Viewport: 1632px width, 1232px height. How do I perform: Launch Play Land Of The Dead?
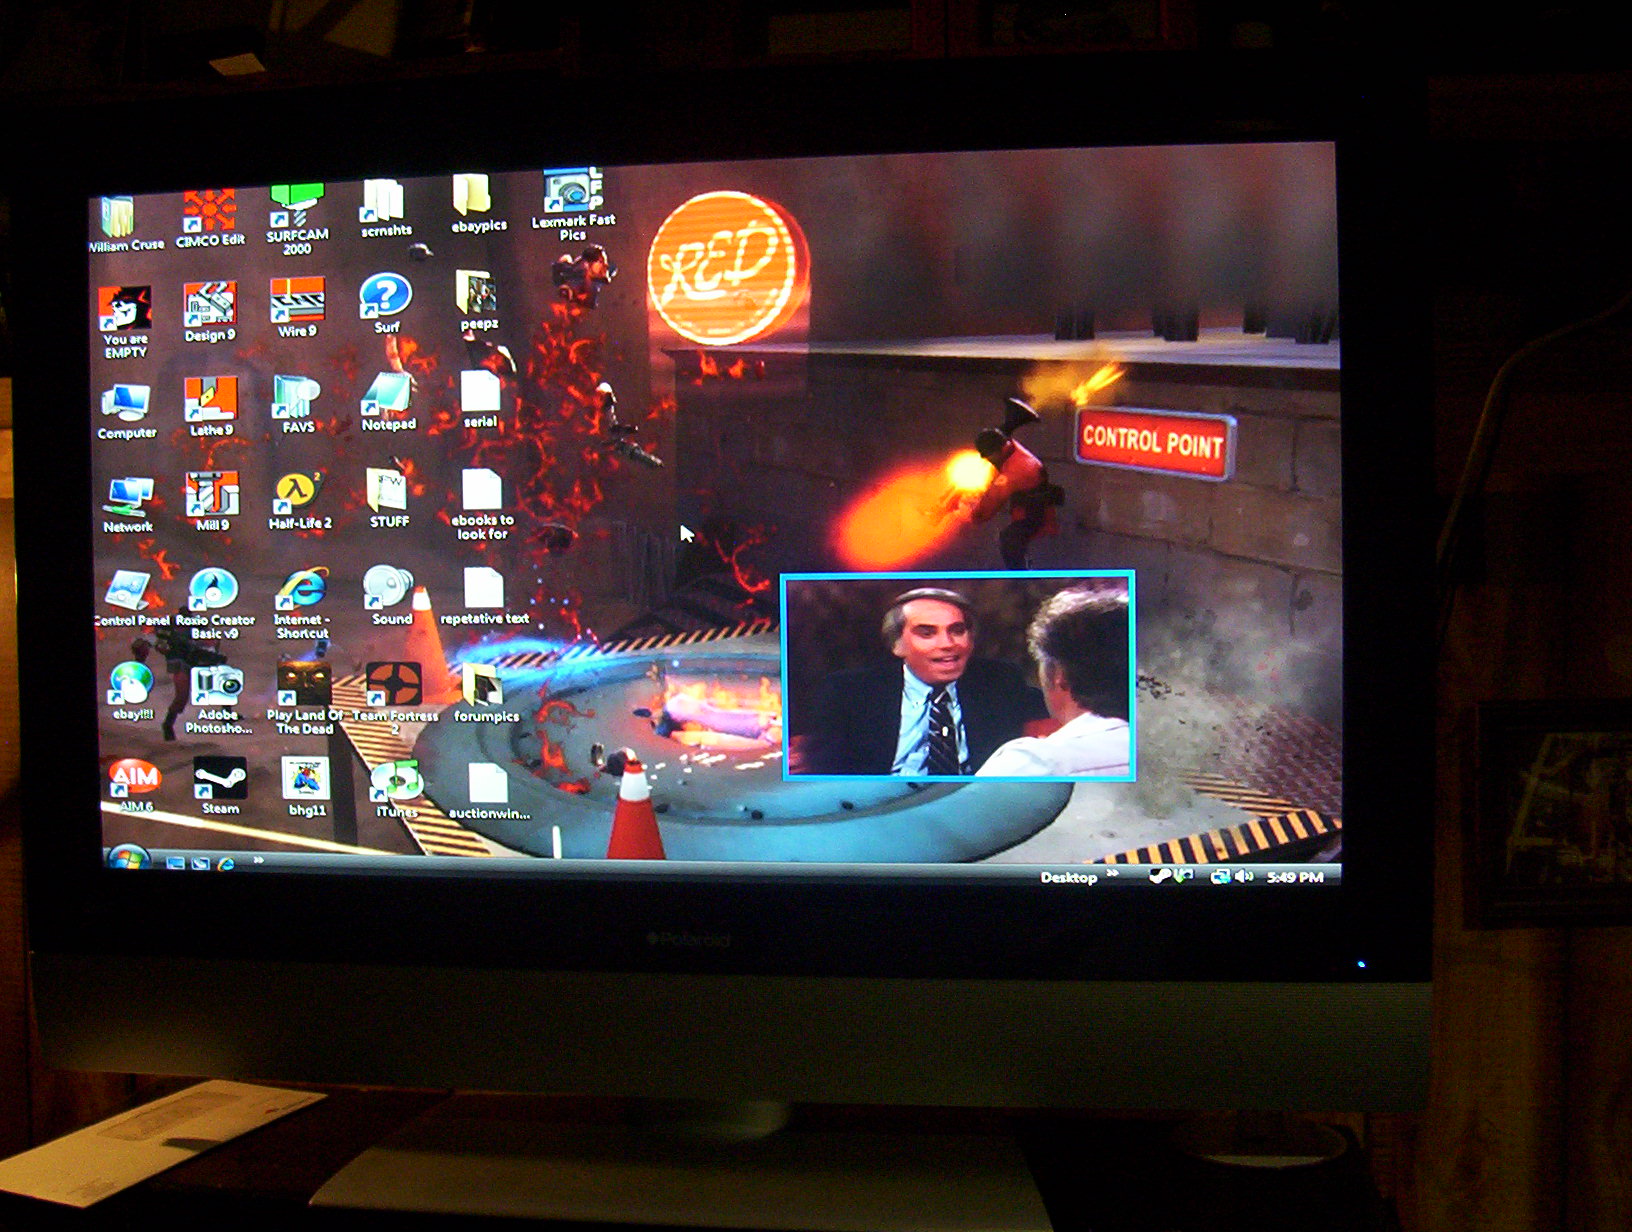pos(305,698)
